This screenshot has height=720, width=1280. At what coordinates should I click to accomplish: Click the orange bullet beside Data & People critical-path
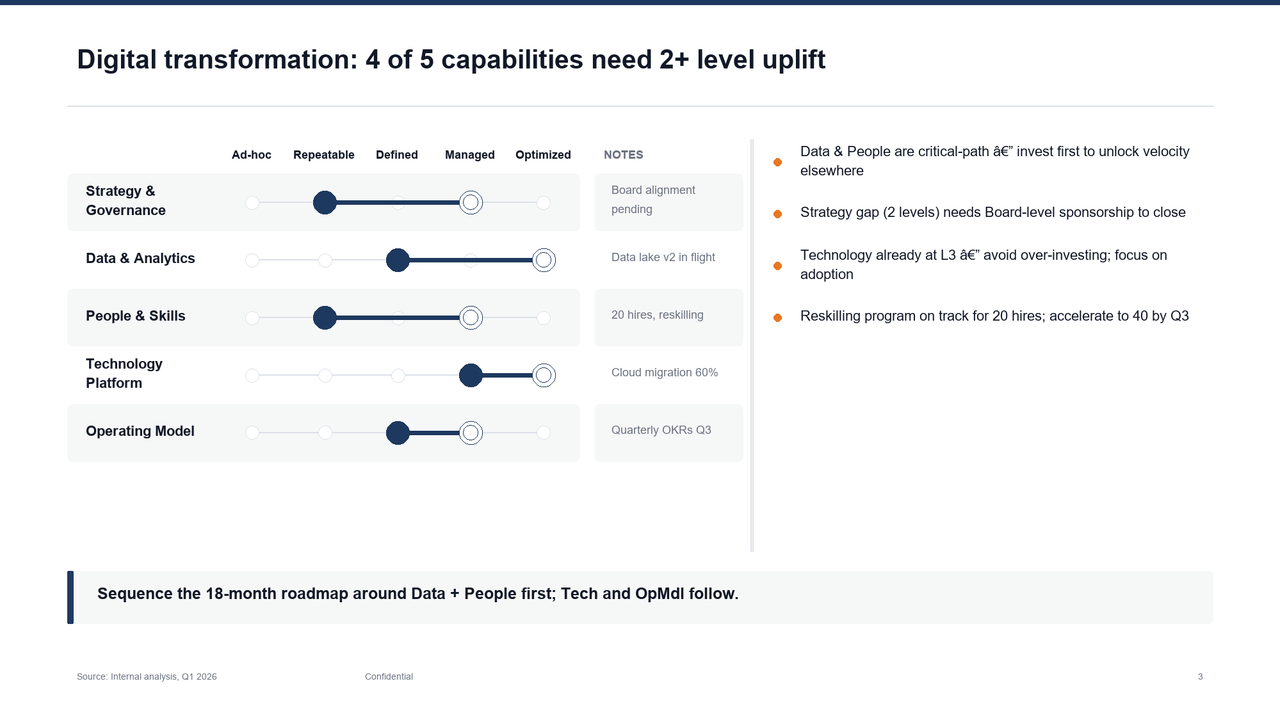click(777, 162)
